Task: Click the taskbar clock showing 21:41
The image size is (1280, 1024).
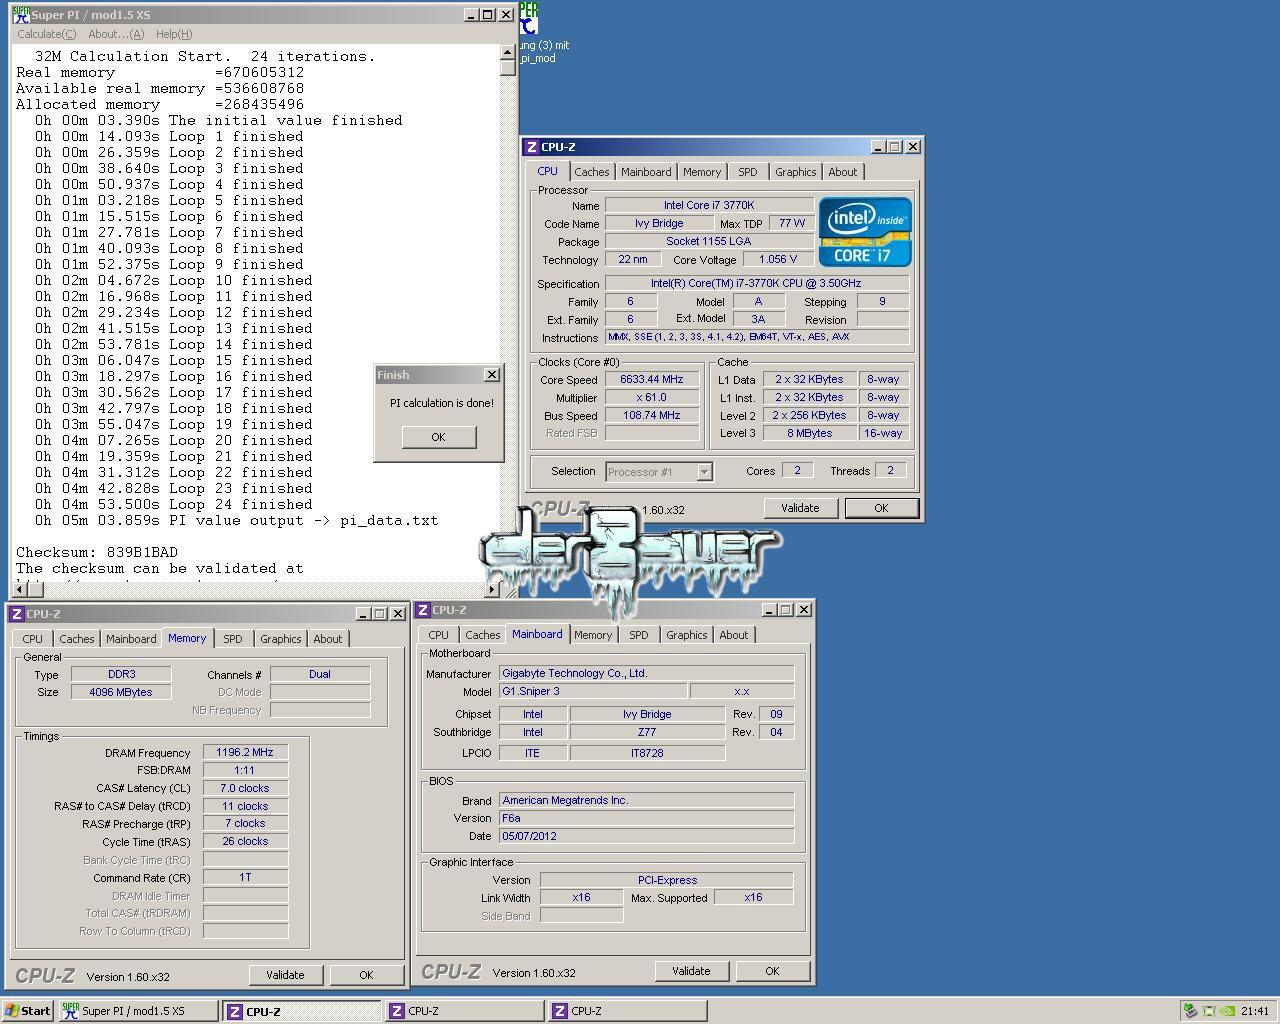Action: pos(1255,1011)
